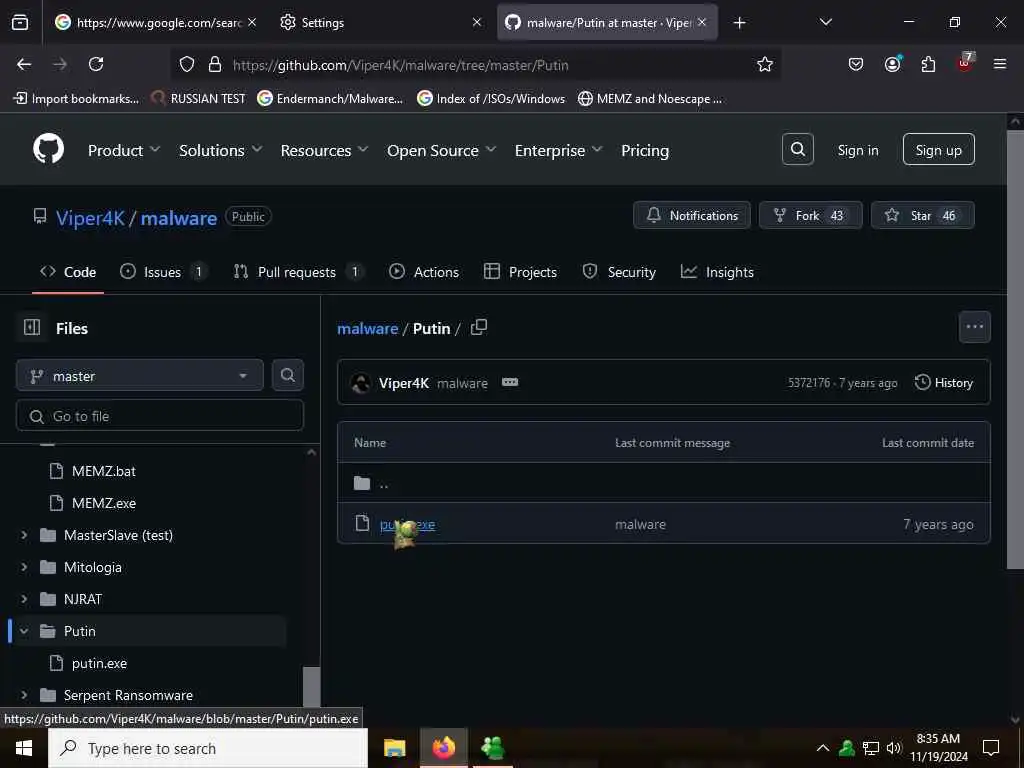Viewport: 1024px width, 768px height.
Task: Open notification center in taskbar
Action: (991, 748)
